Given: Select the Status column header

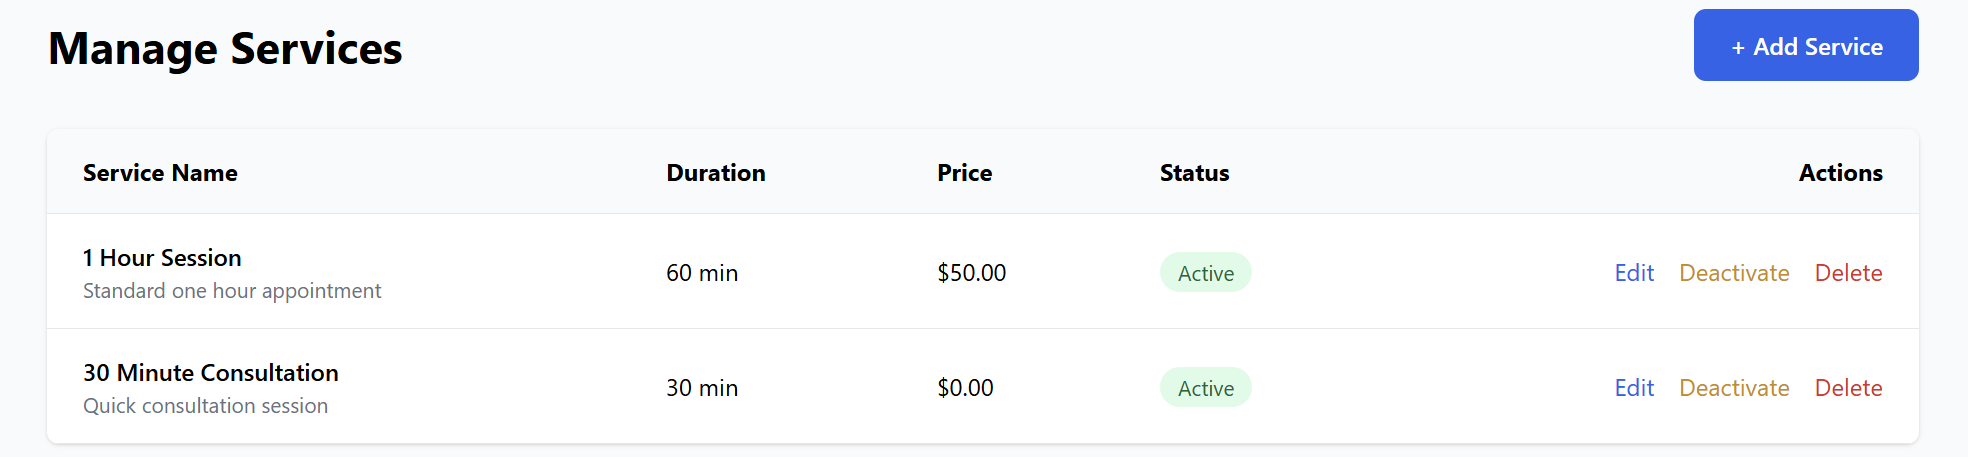Looking at the screenshot, I should coord(1194,173).
